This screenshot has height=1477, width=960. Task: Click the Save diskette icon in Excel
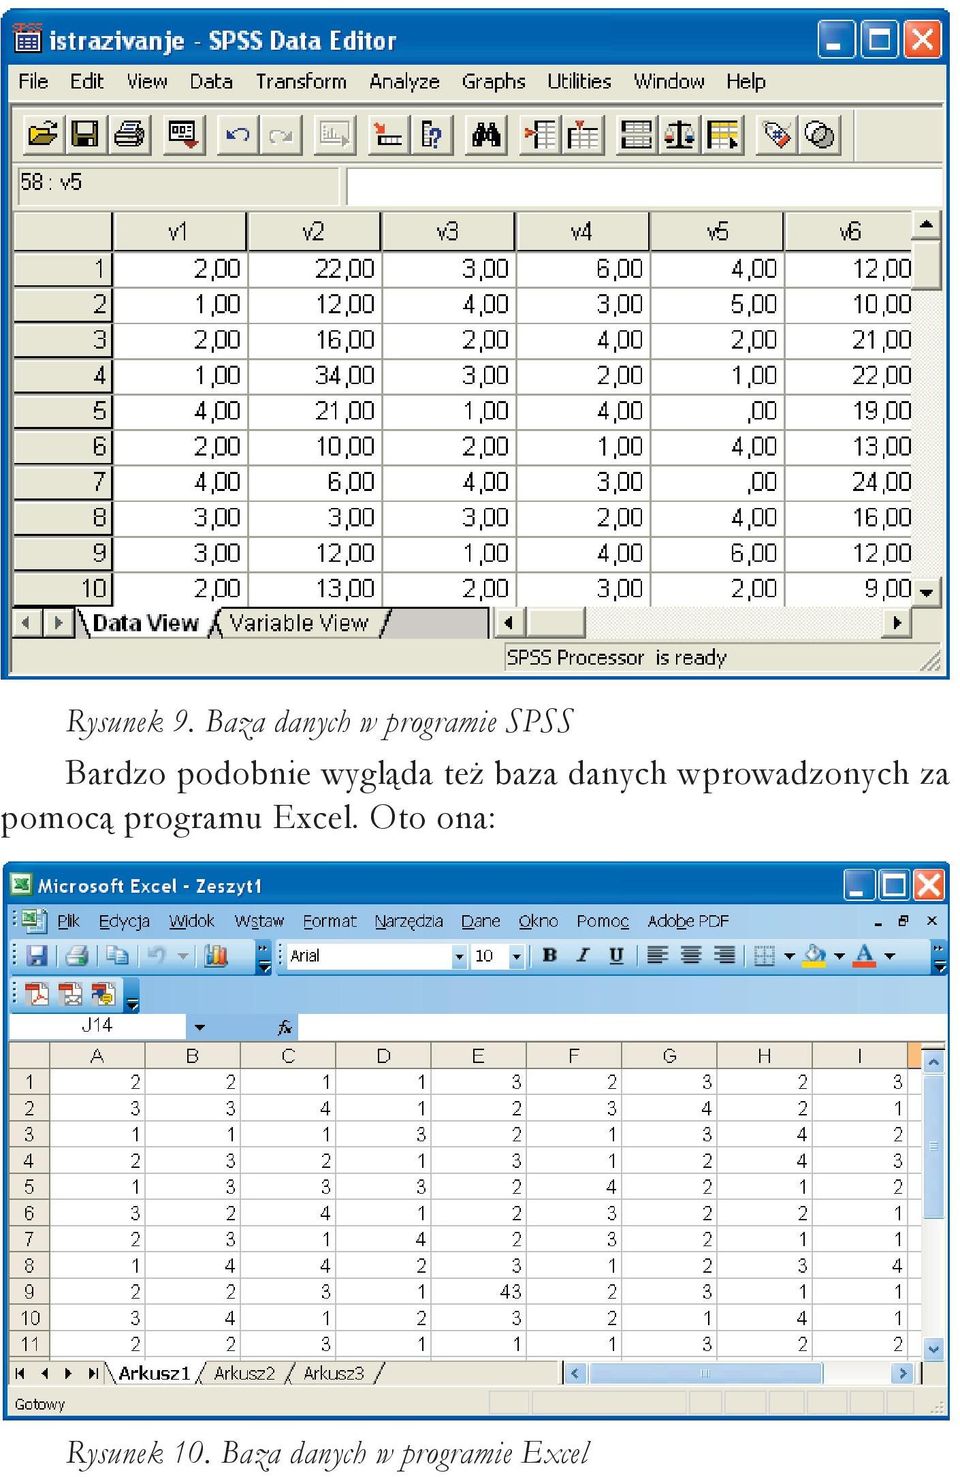pos(37,956)
